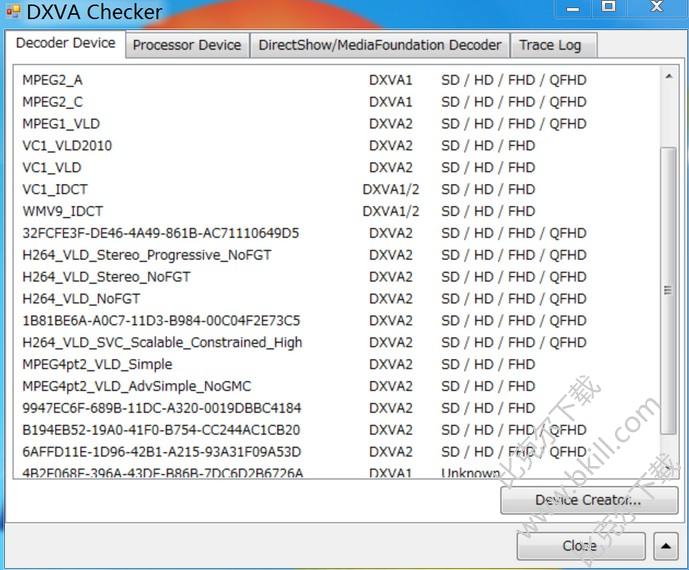Select the H264_VLD_Stereo_Progressive_NoFGT row
Image resolution: width=689 pixels, height=570 pixels.
[337, 255]
